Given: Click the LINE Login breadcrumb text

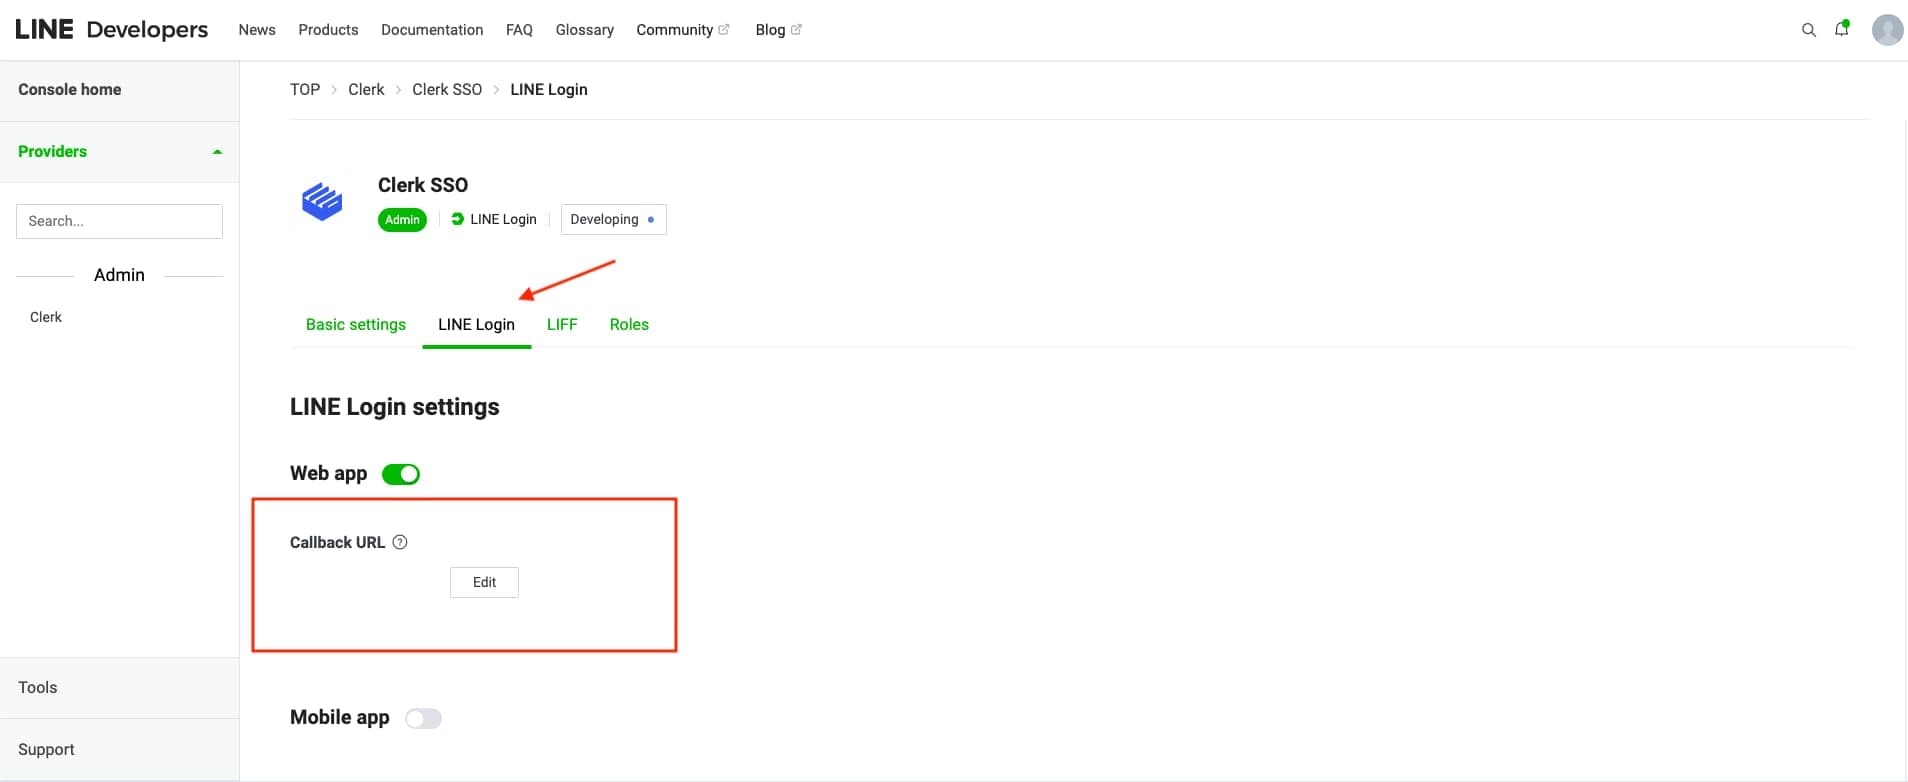Looking at the screenshot, I should (x=549, y=90).
